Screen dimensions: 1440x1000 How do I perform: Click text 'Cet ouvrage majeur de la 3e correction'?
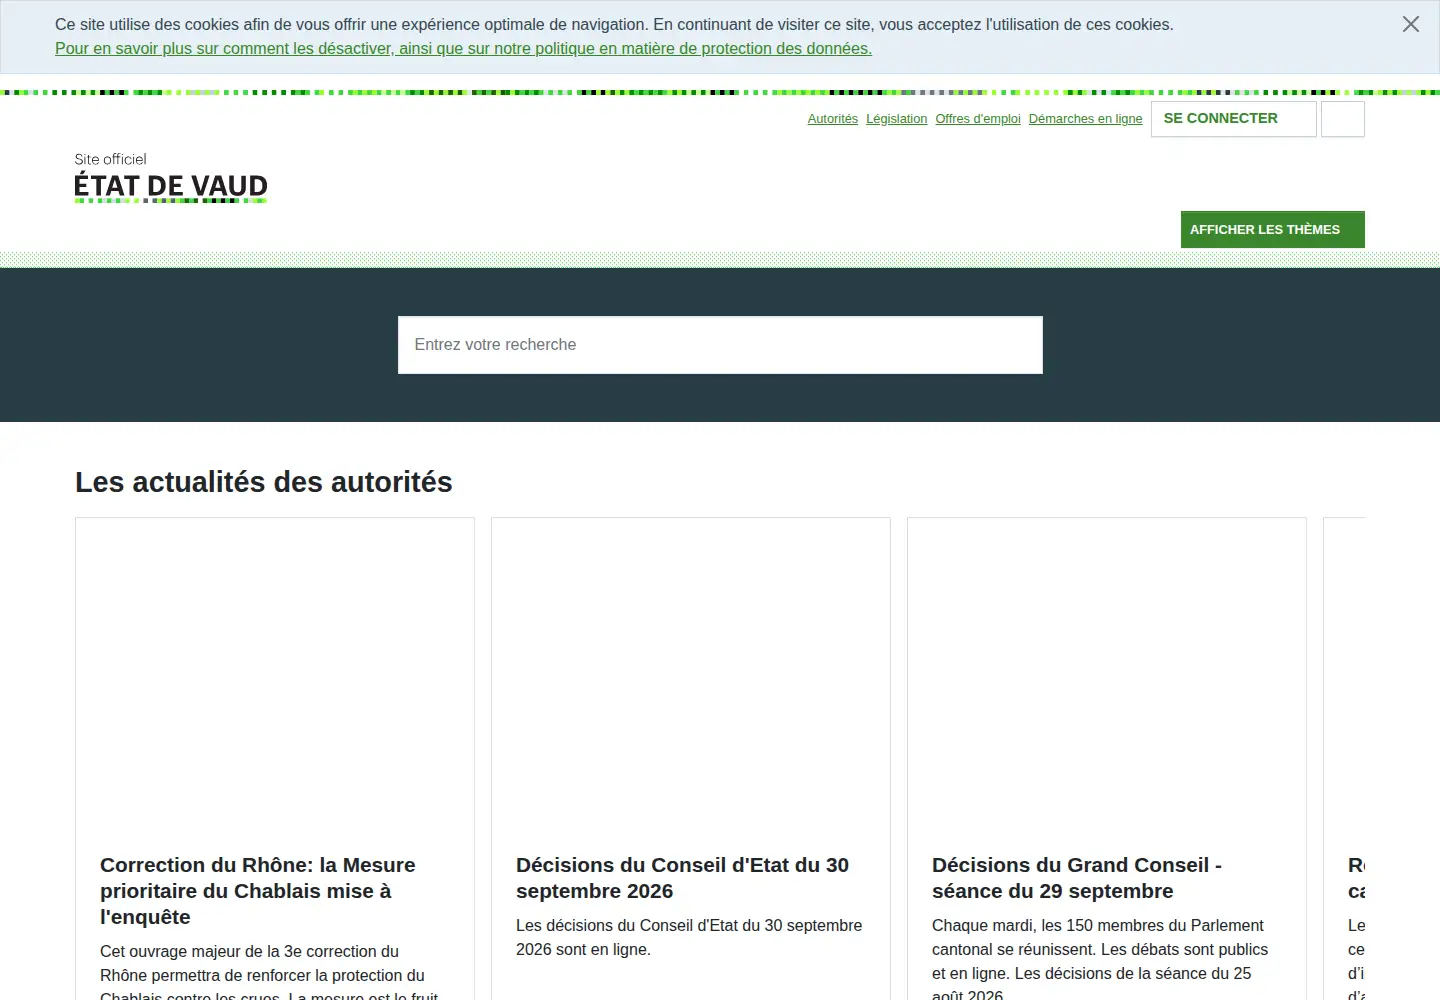[249, 951]
